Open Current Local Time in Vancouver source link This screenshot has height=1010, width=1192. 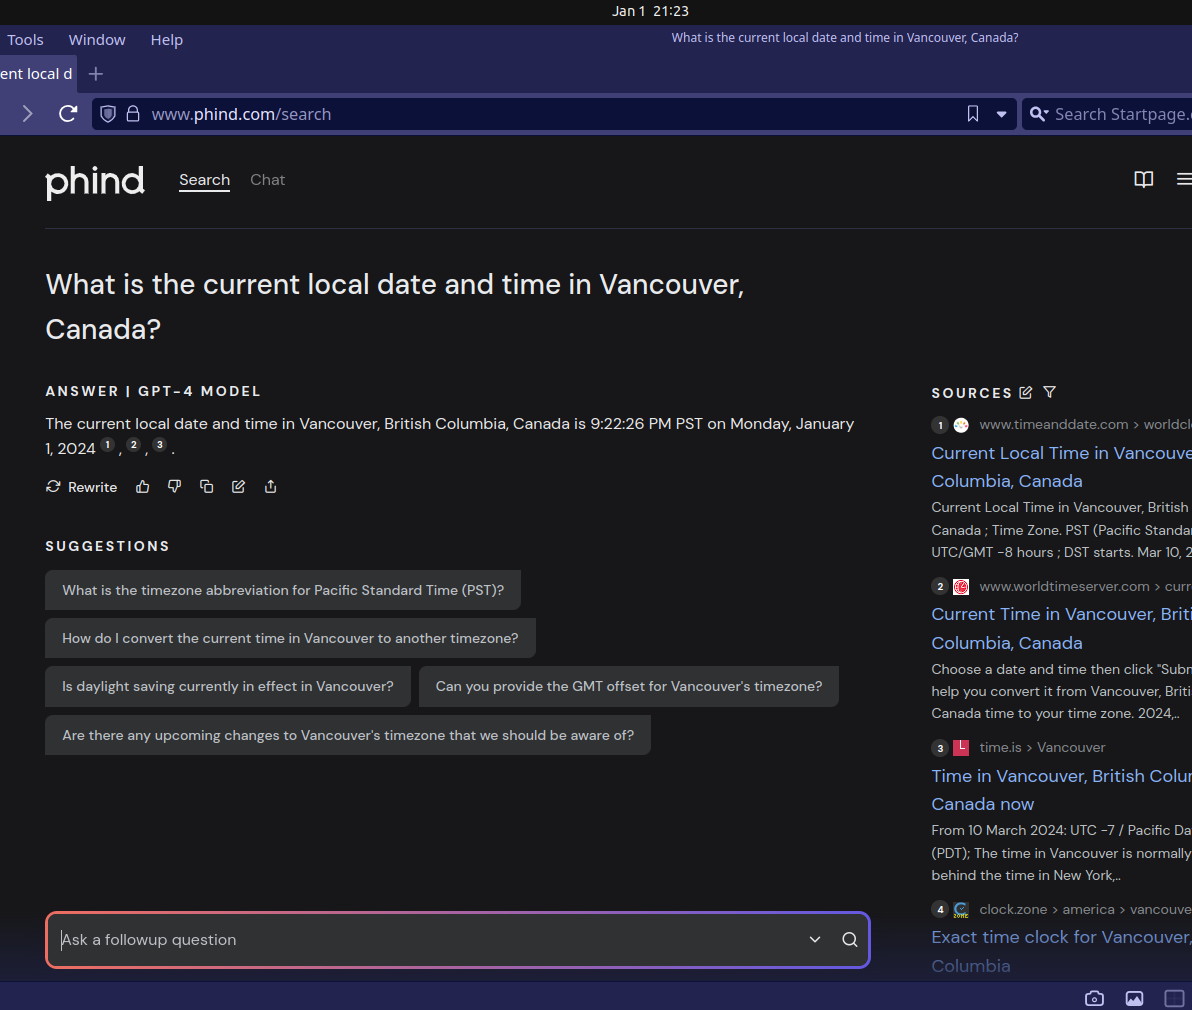pyautogui.click(x=1061, y=467)
